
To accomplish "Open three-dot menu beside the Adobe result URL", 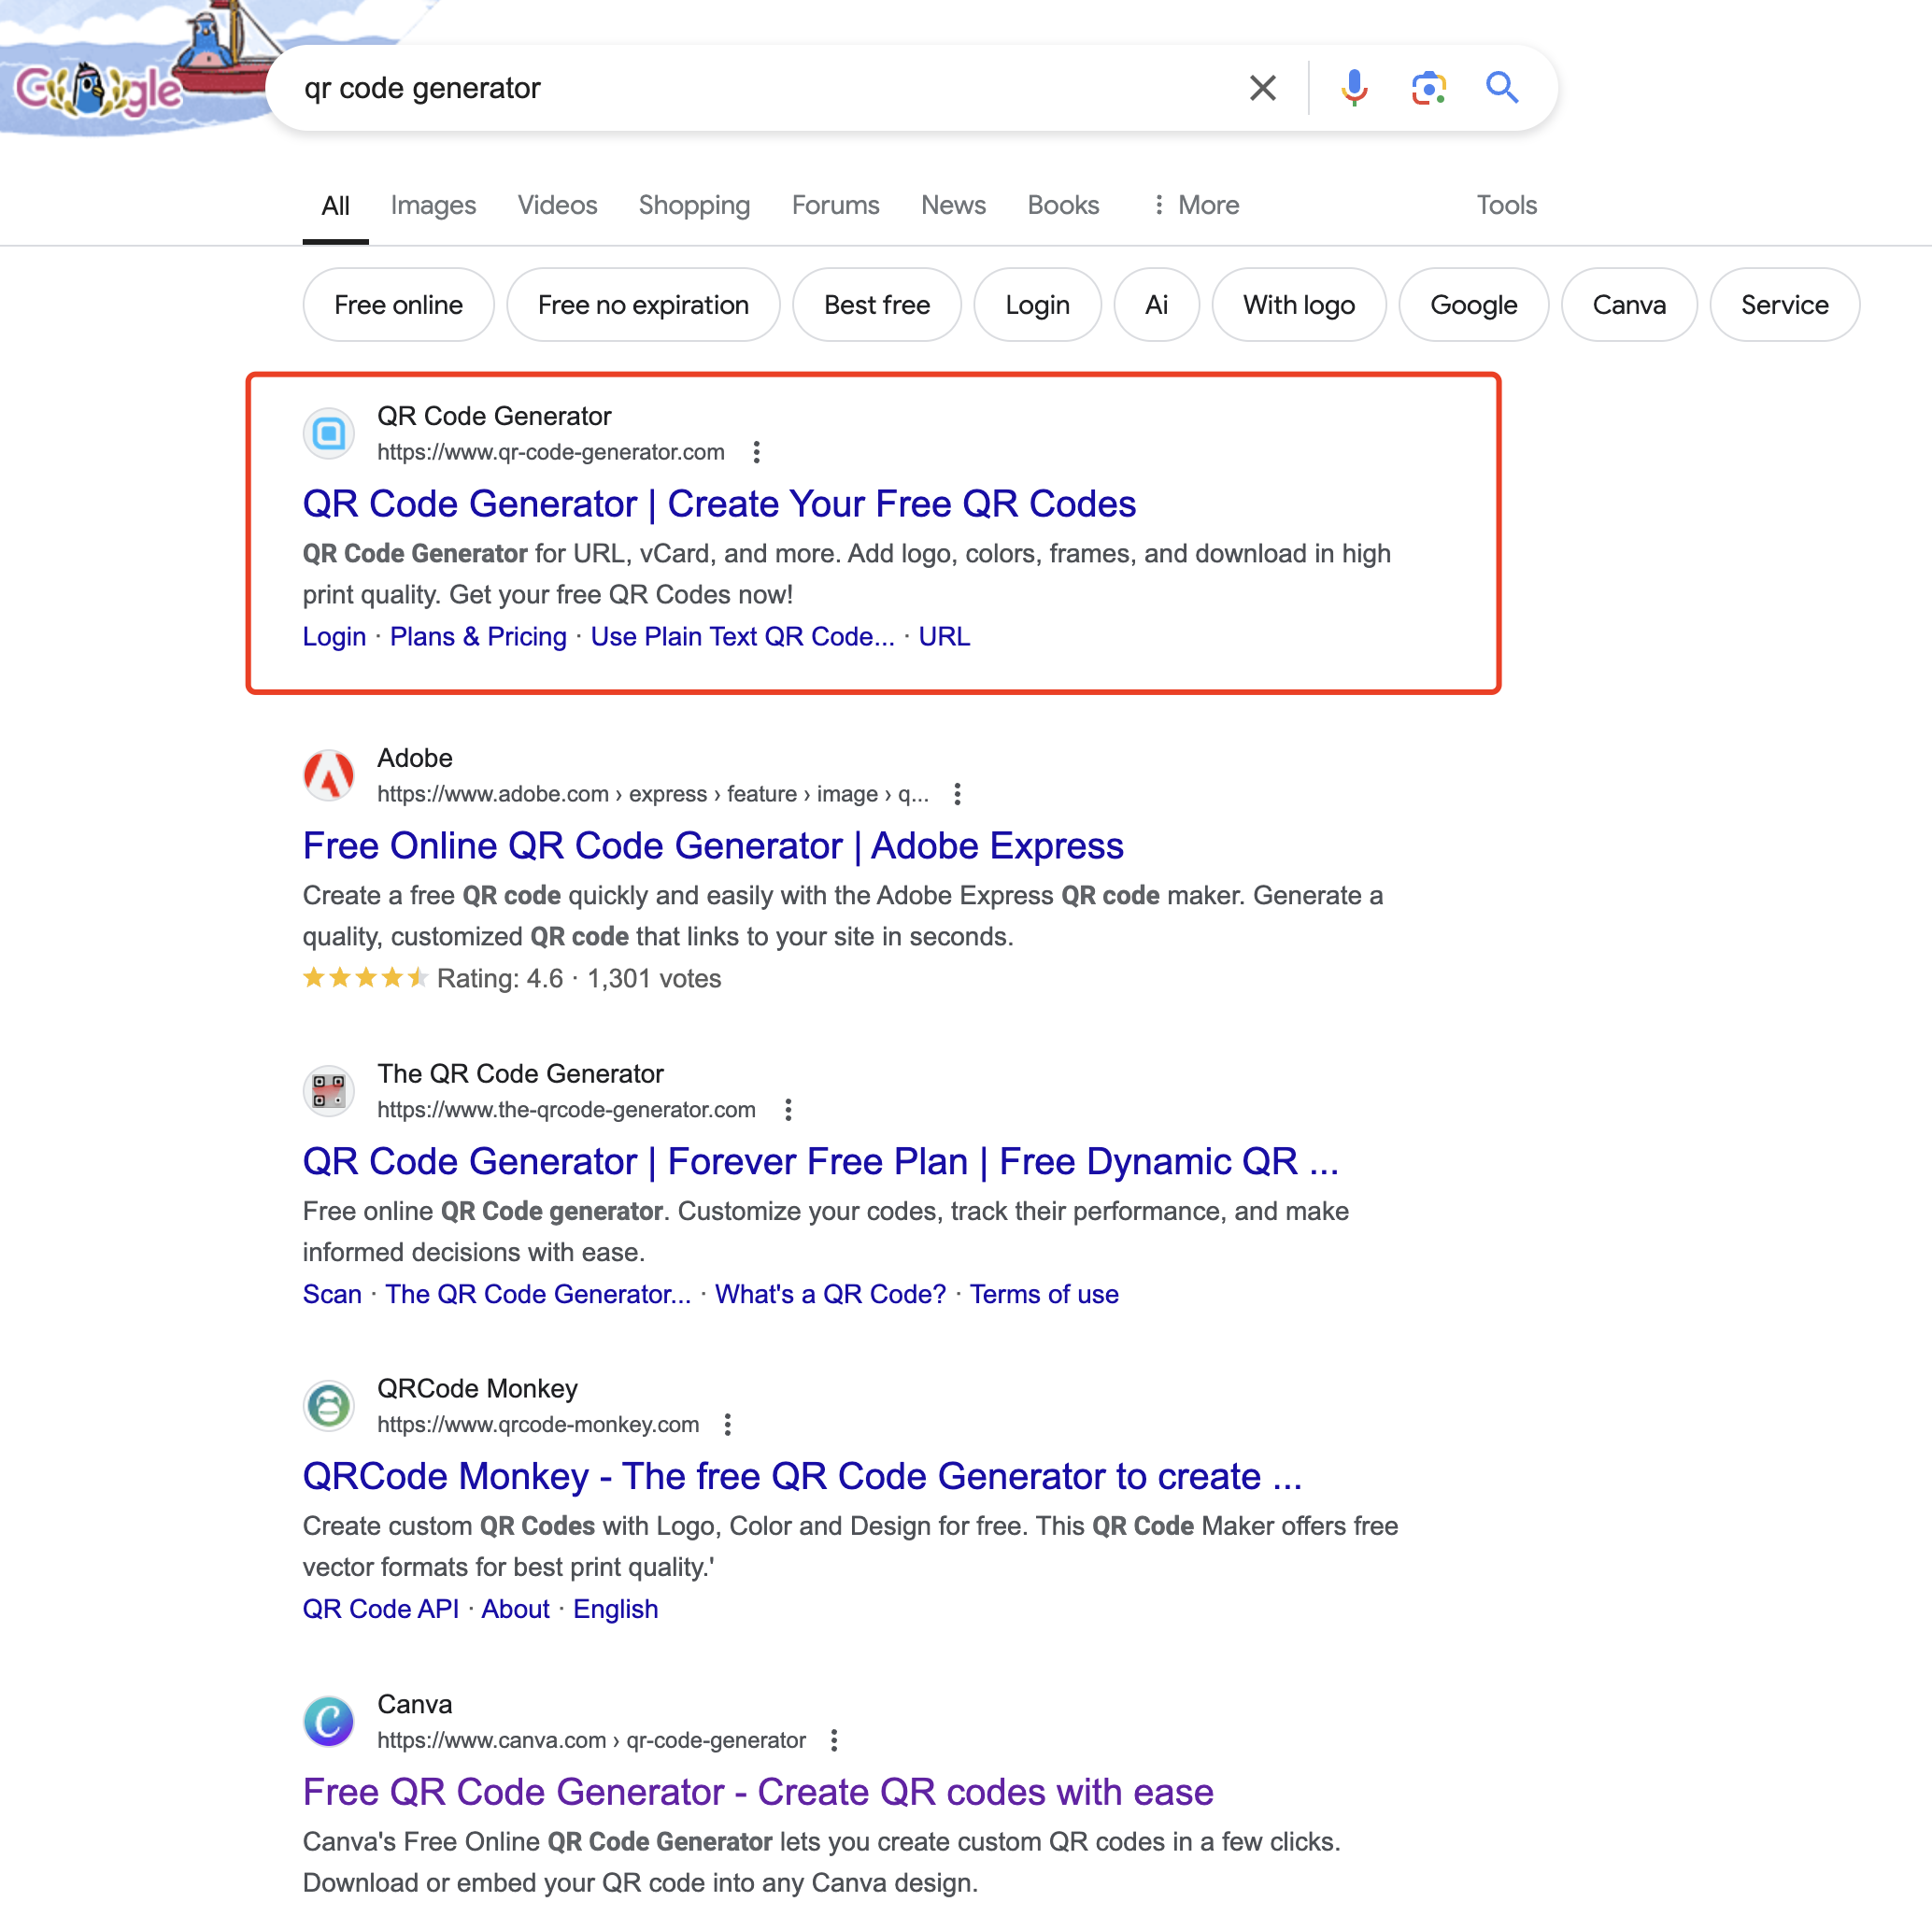I will (958, 794).
